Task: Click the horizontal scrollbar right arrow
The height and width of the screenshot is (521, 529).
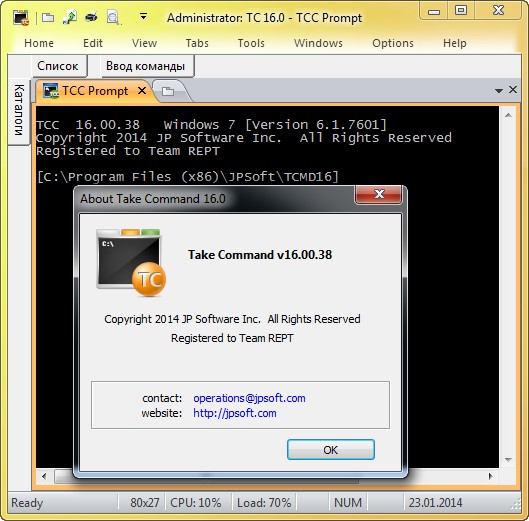Action: (490, 476)
